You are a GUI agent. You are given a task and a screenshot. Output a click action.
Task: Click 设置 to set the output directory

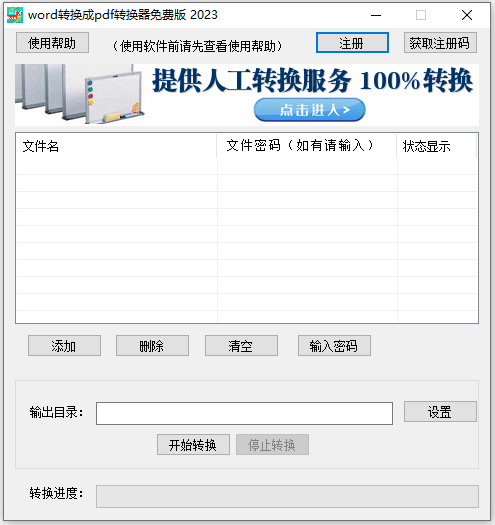[x=440, y=411]
